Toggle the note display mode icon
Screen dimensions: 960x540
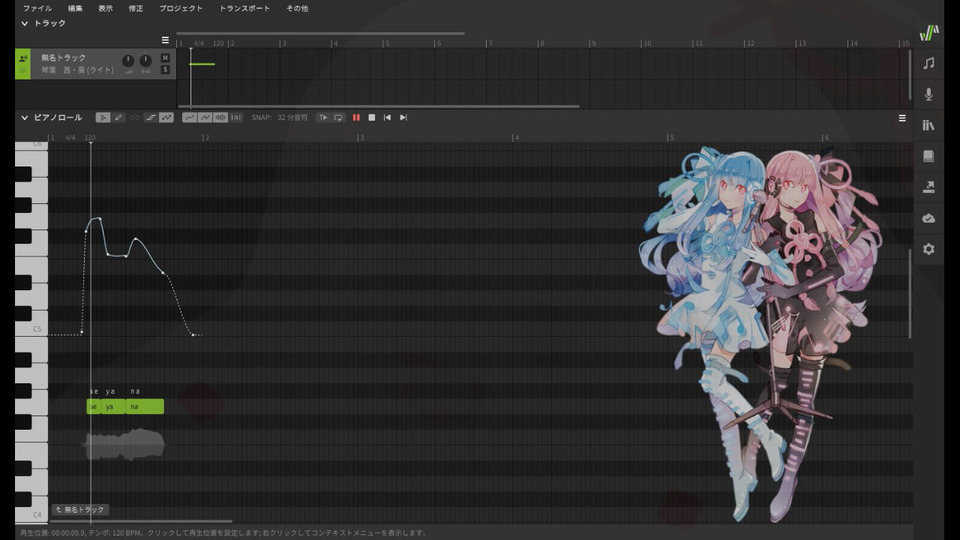(x=151, y=118)
